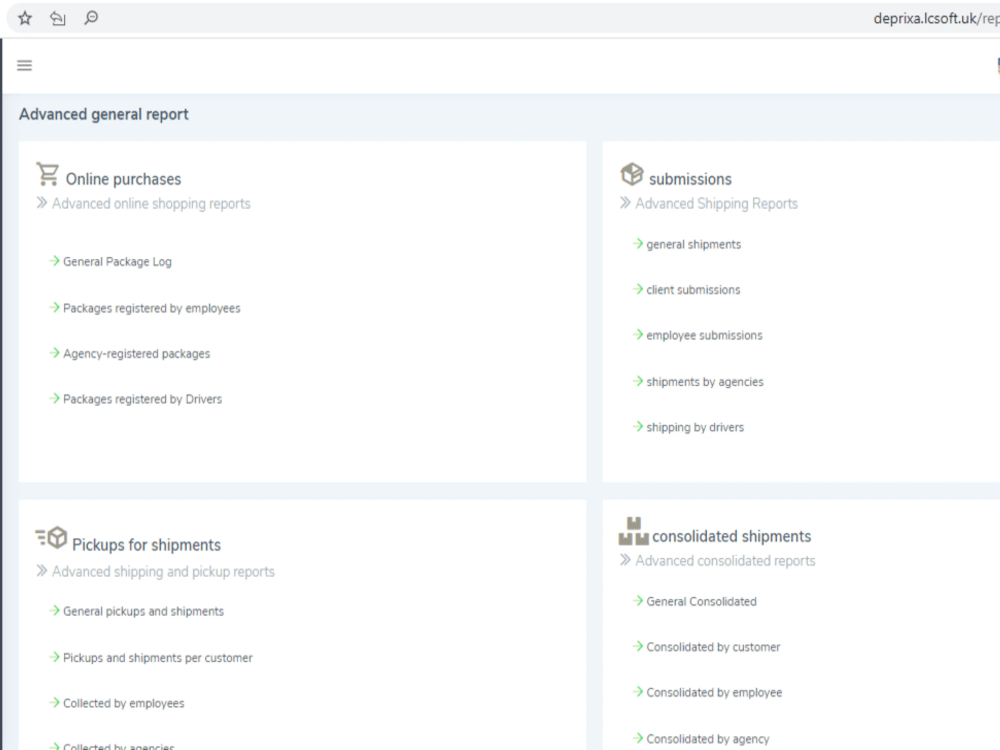
Task: Click the browser address bar URL
Action: pos(936,18)
